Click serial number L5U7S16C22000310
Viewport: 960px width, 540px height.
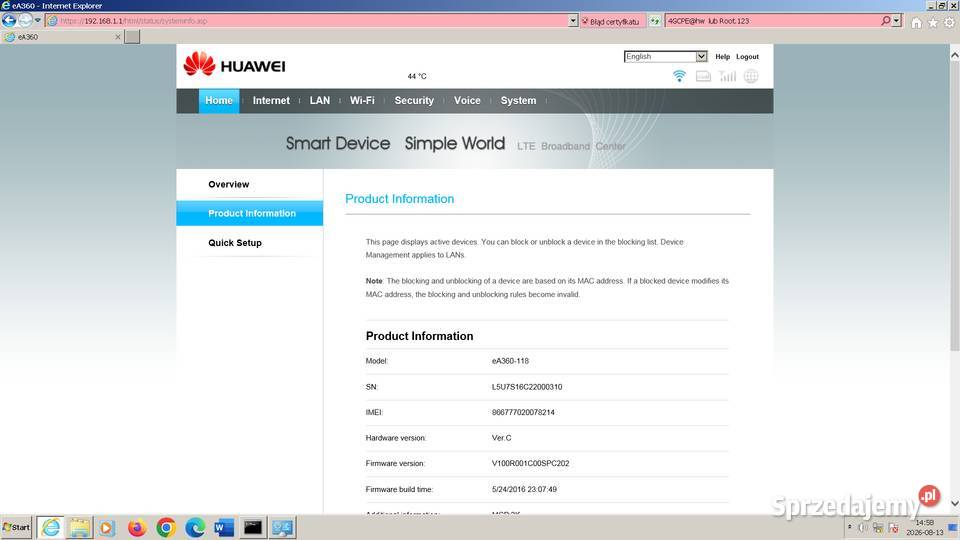click(527, 387)
